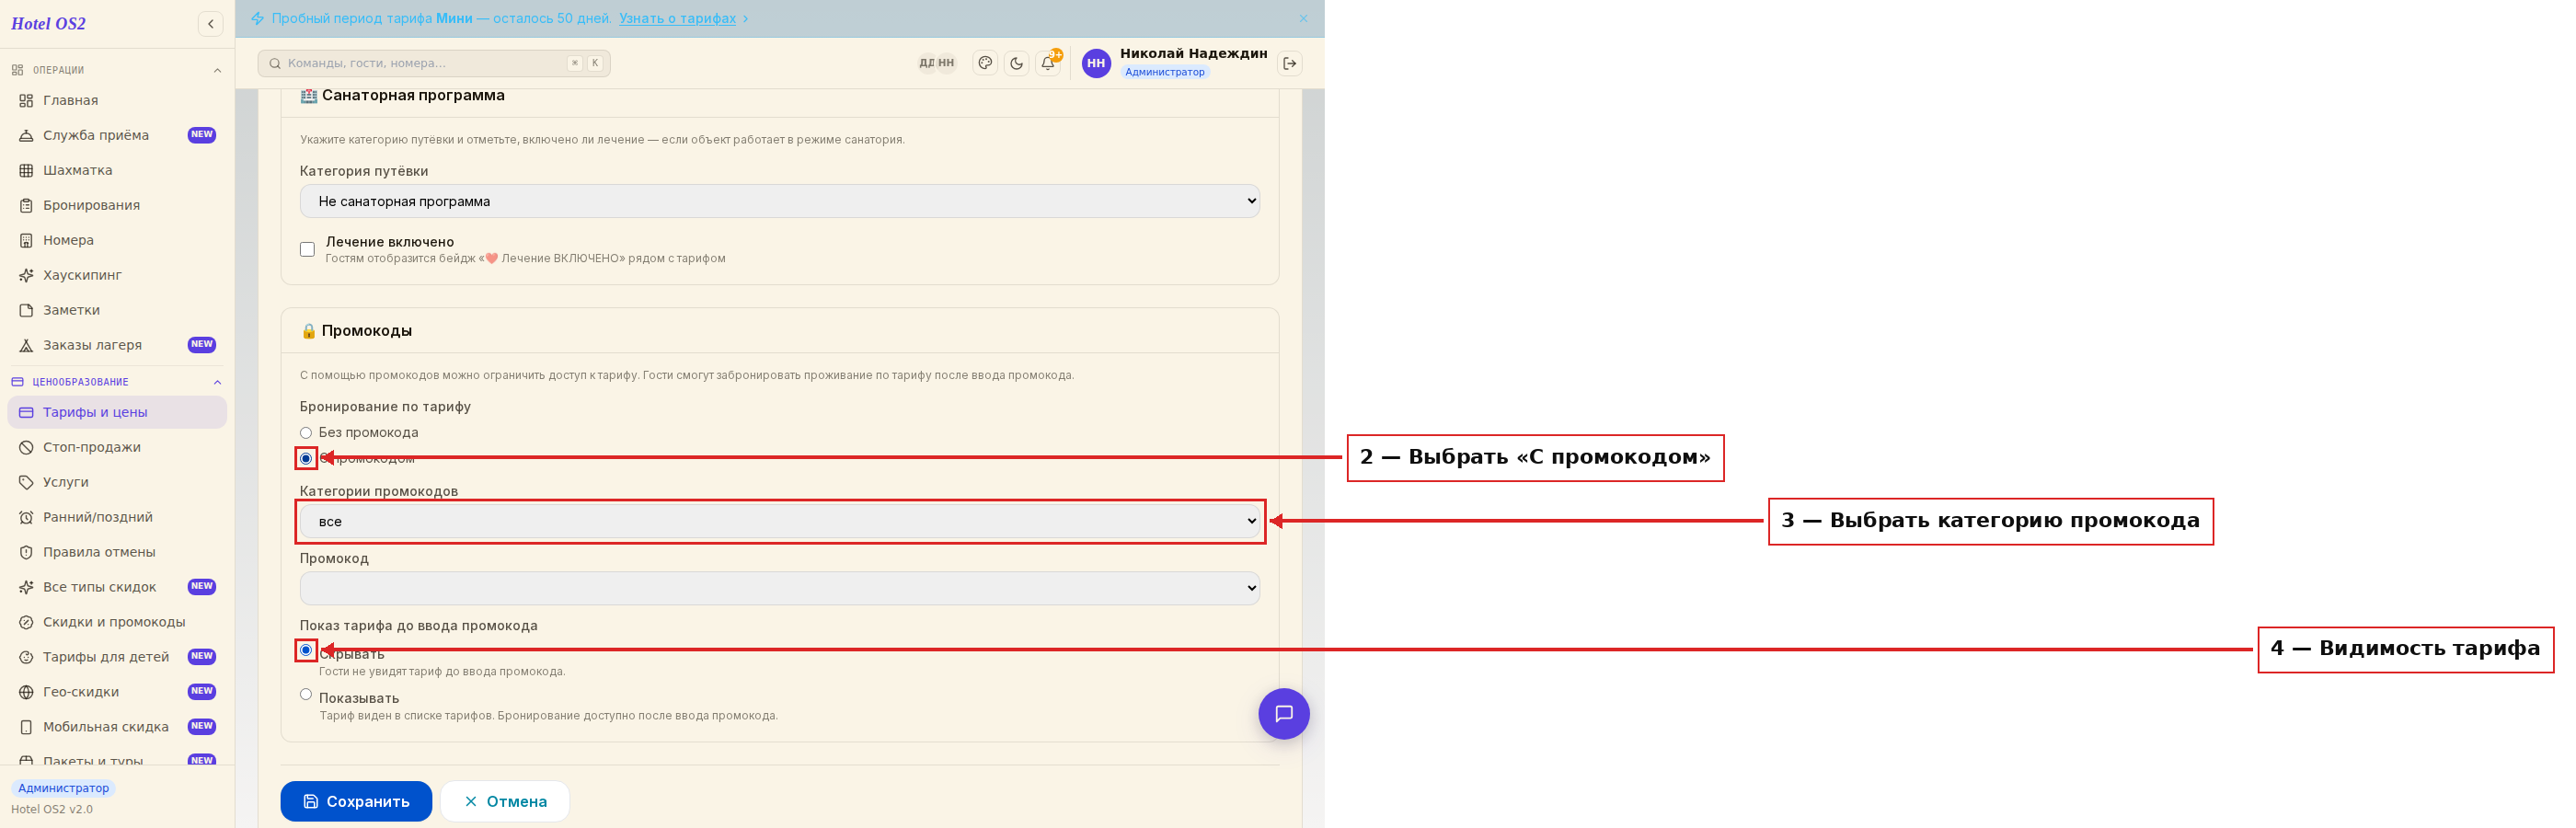Click the Стоп-продажи ban icon
2576x828 pixels.
tap(26, 447)
